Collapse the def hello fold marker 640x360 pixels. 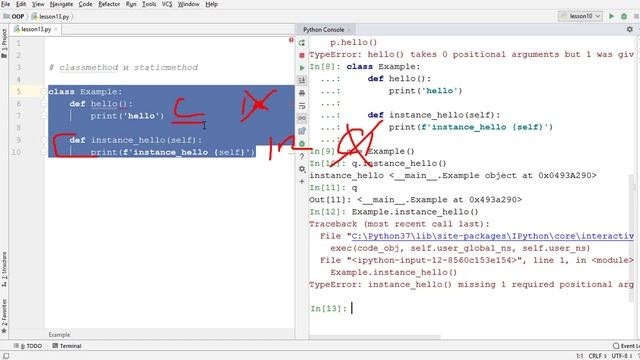pyautogui.click(x=44, y=104)
